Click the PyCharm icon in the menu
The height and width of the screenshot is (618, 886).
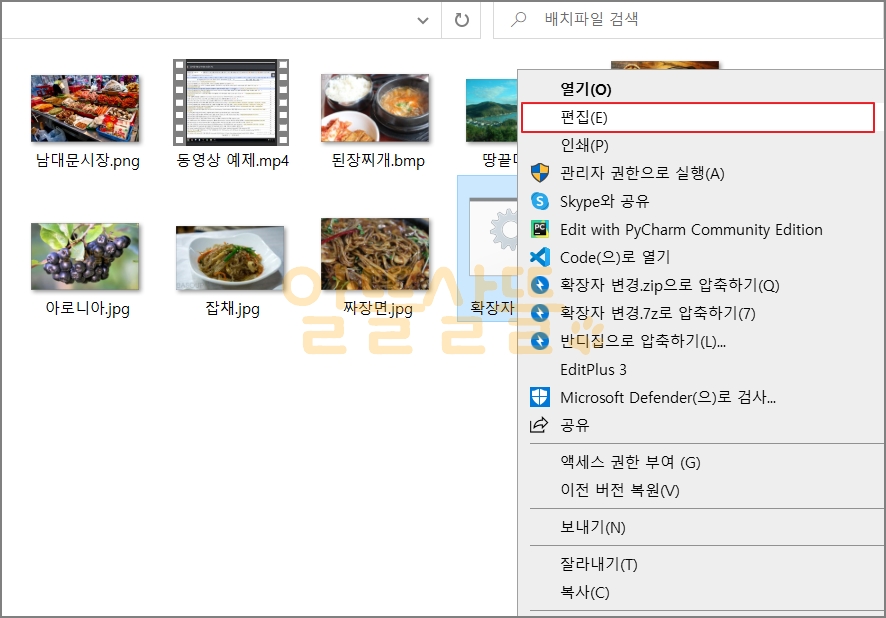tap(540, 229)
